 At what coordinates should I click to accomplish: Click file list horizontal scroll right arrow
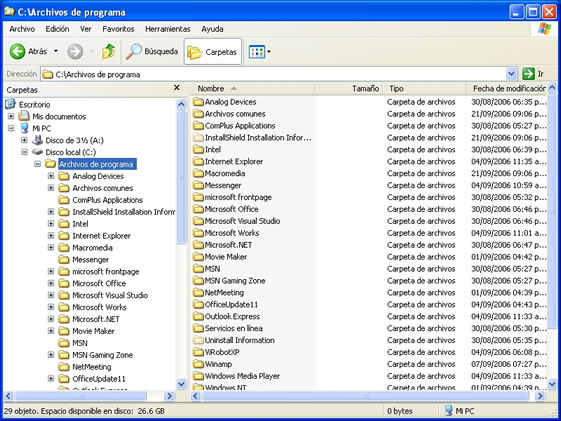tap(540, 396)
